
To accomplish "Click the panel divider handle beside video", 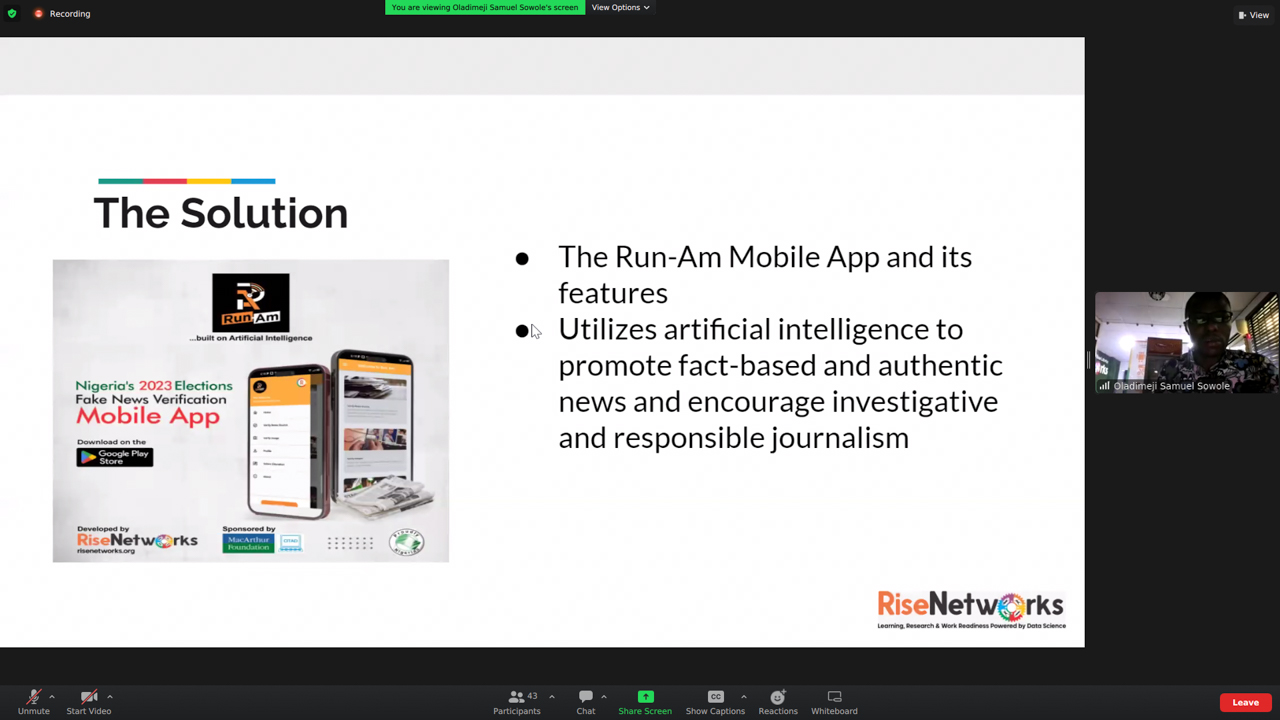I will [x=1089, y=360].
